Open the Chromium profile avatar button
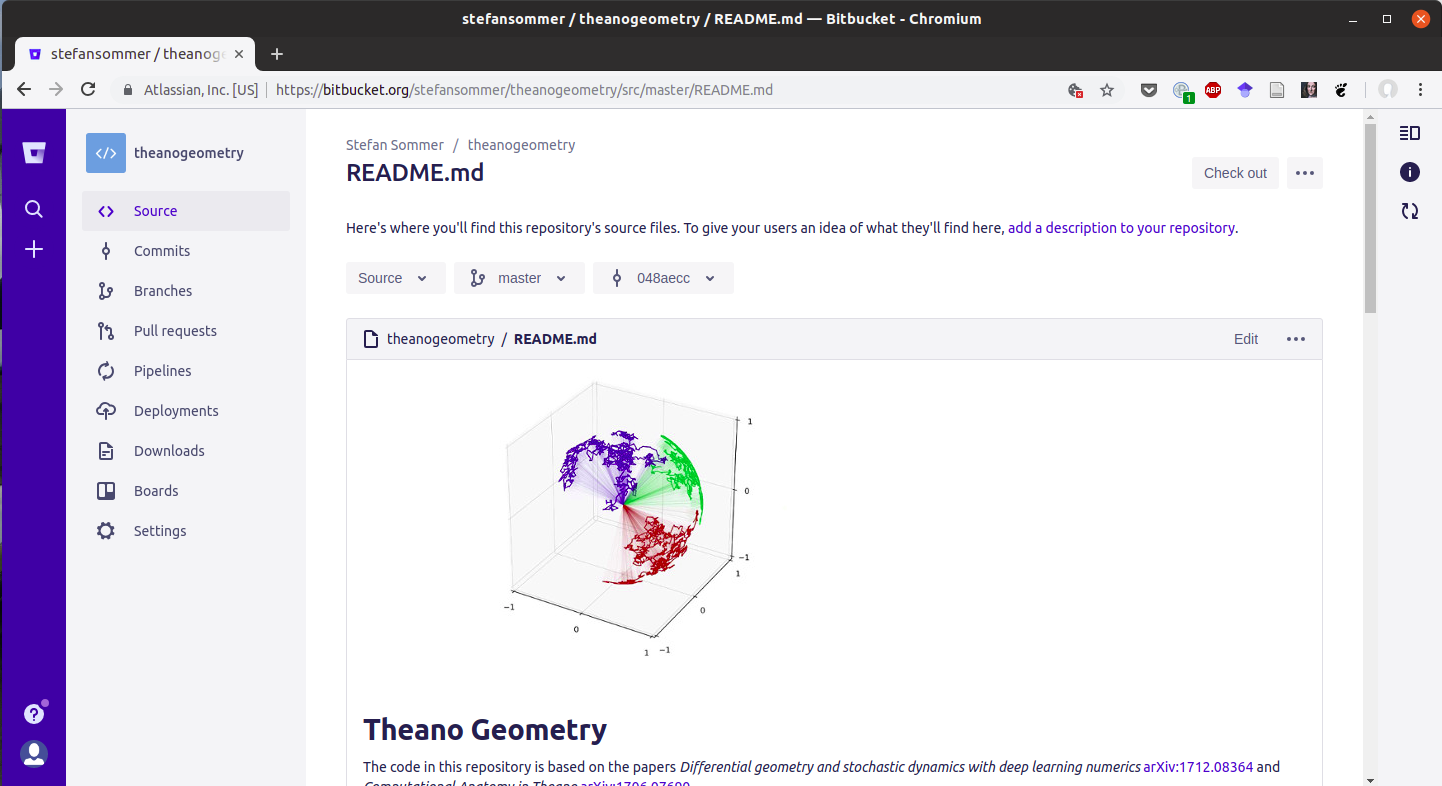Image resolution: width=1442 pixels, height=786 pixels. (x=1388, y=90)
